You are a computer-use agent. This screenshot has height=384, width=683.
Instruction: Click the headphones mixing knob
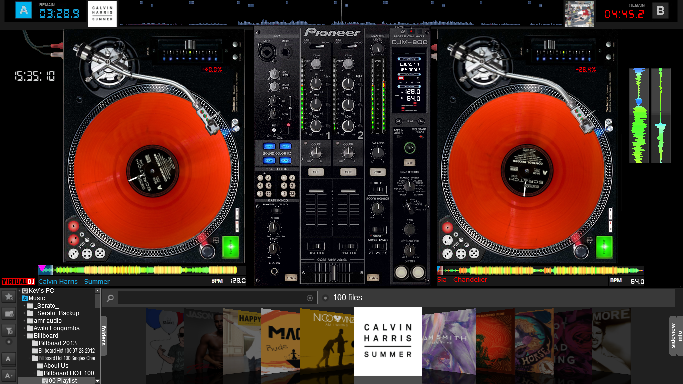pos(273,227)
